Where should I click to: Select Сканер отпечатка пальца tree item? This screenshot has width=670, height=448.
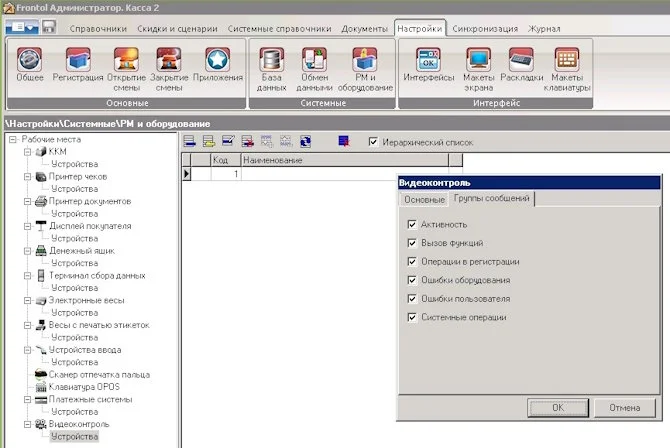point(91,373)
